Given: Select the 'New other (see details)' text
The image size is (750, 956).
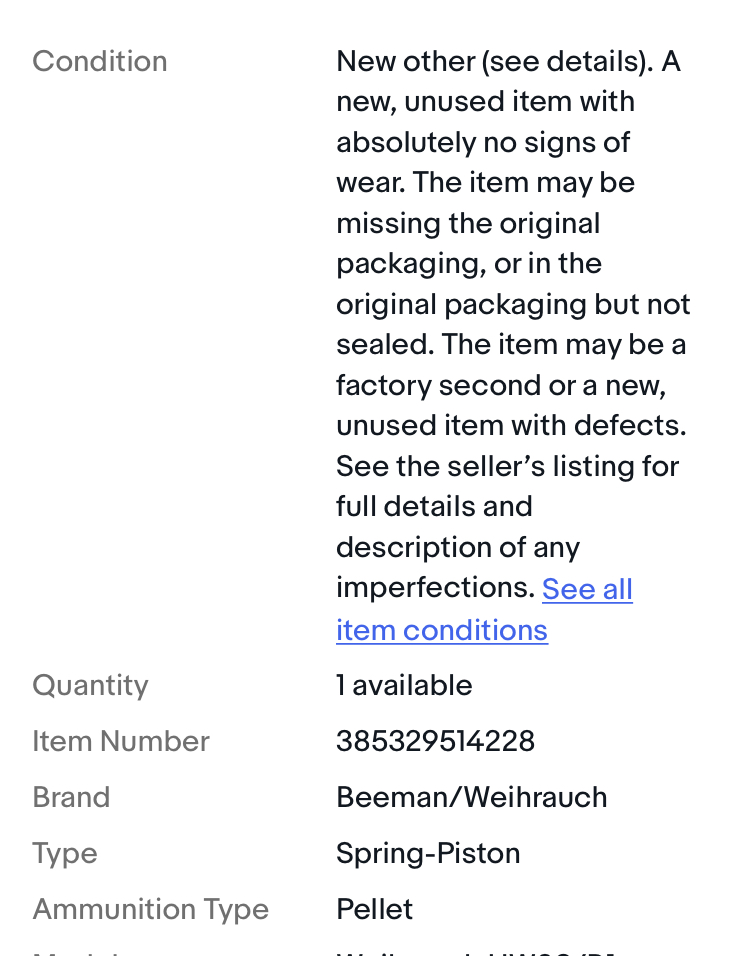Looking at the screenshot, I should (x=494, y=62).
